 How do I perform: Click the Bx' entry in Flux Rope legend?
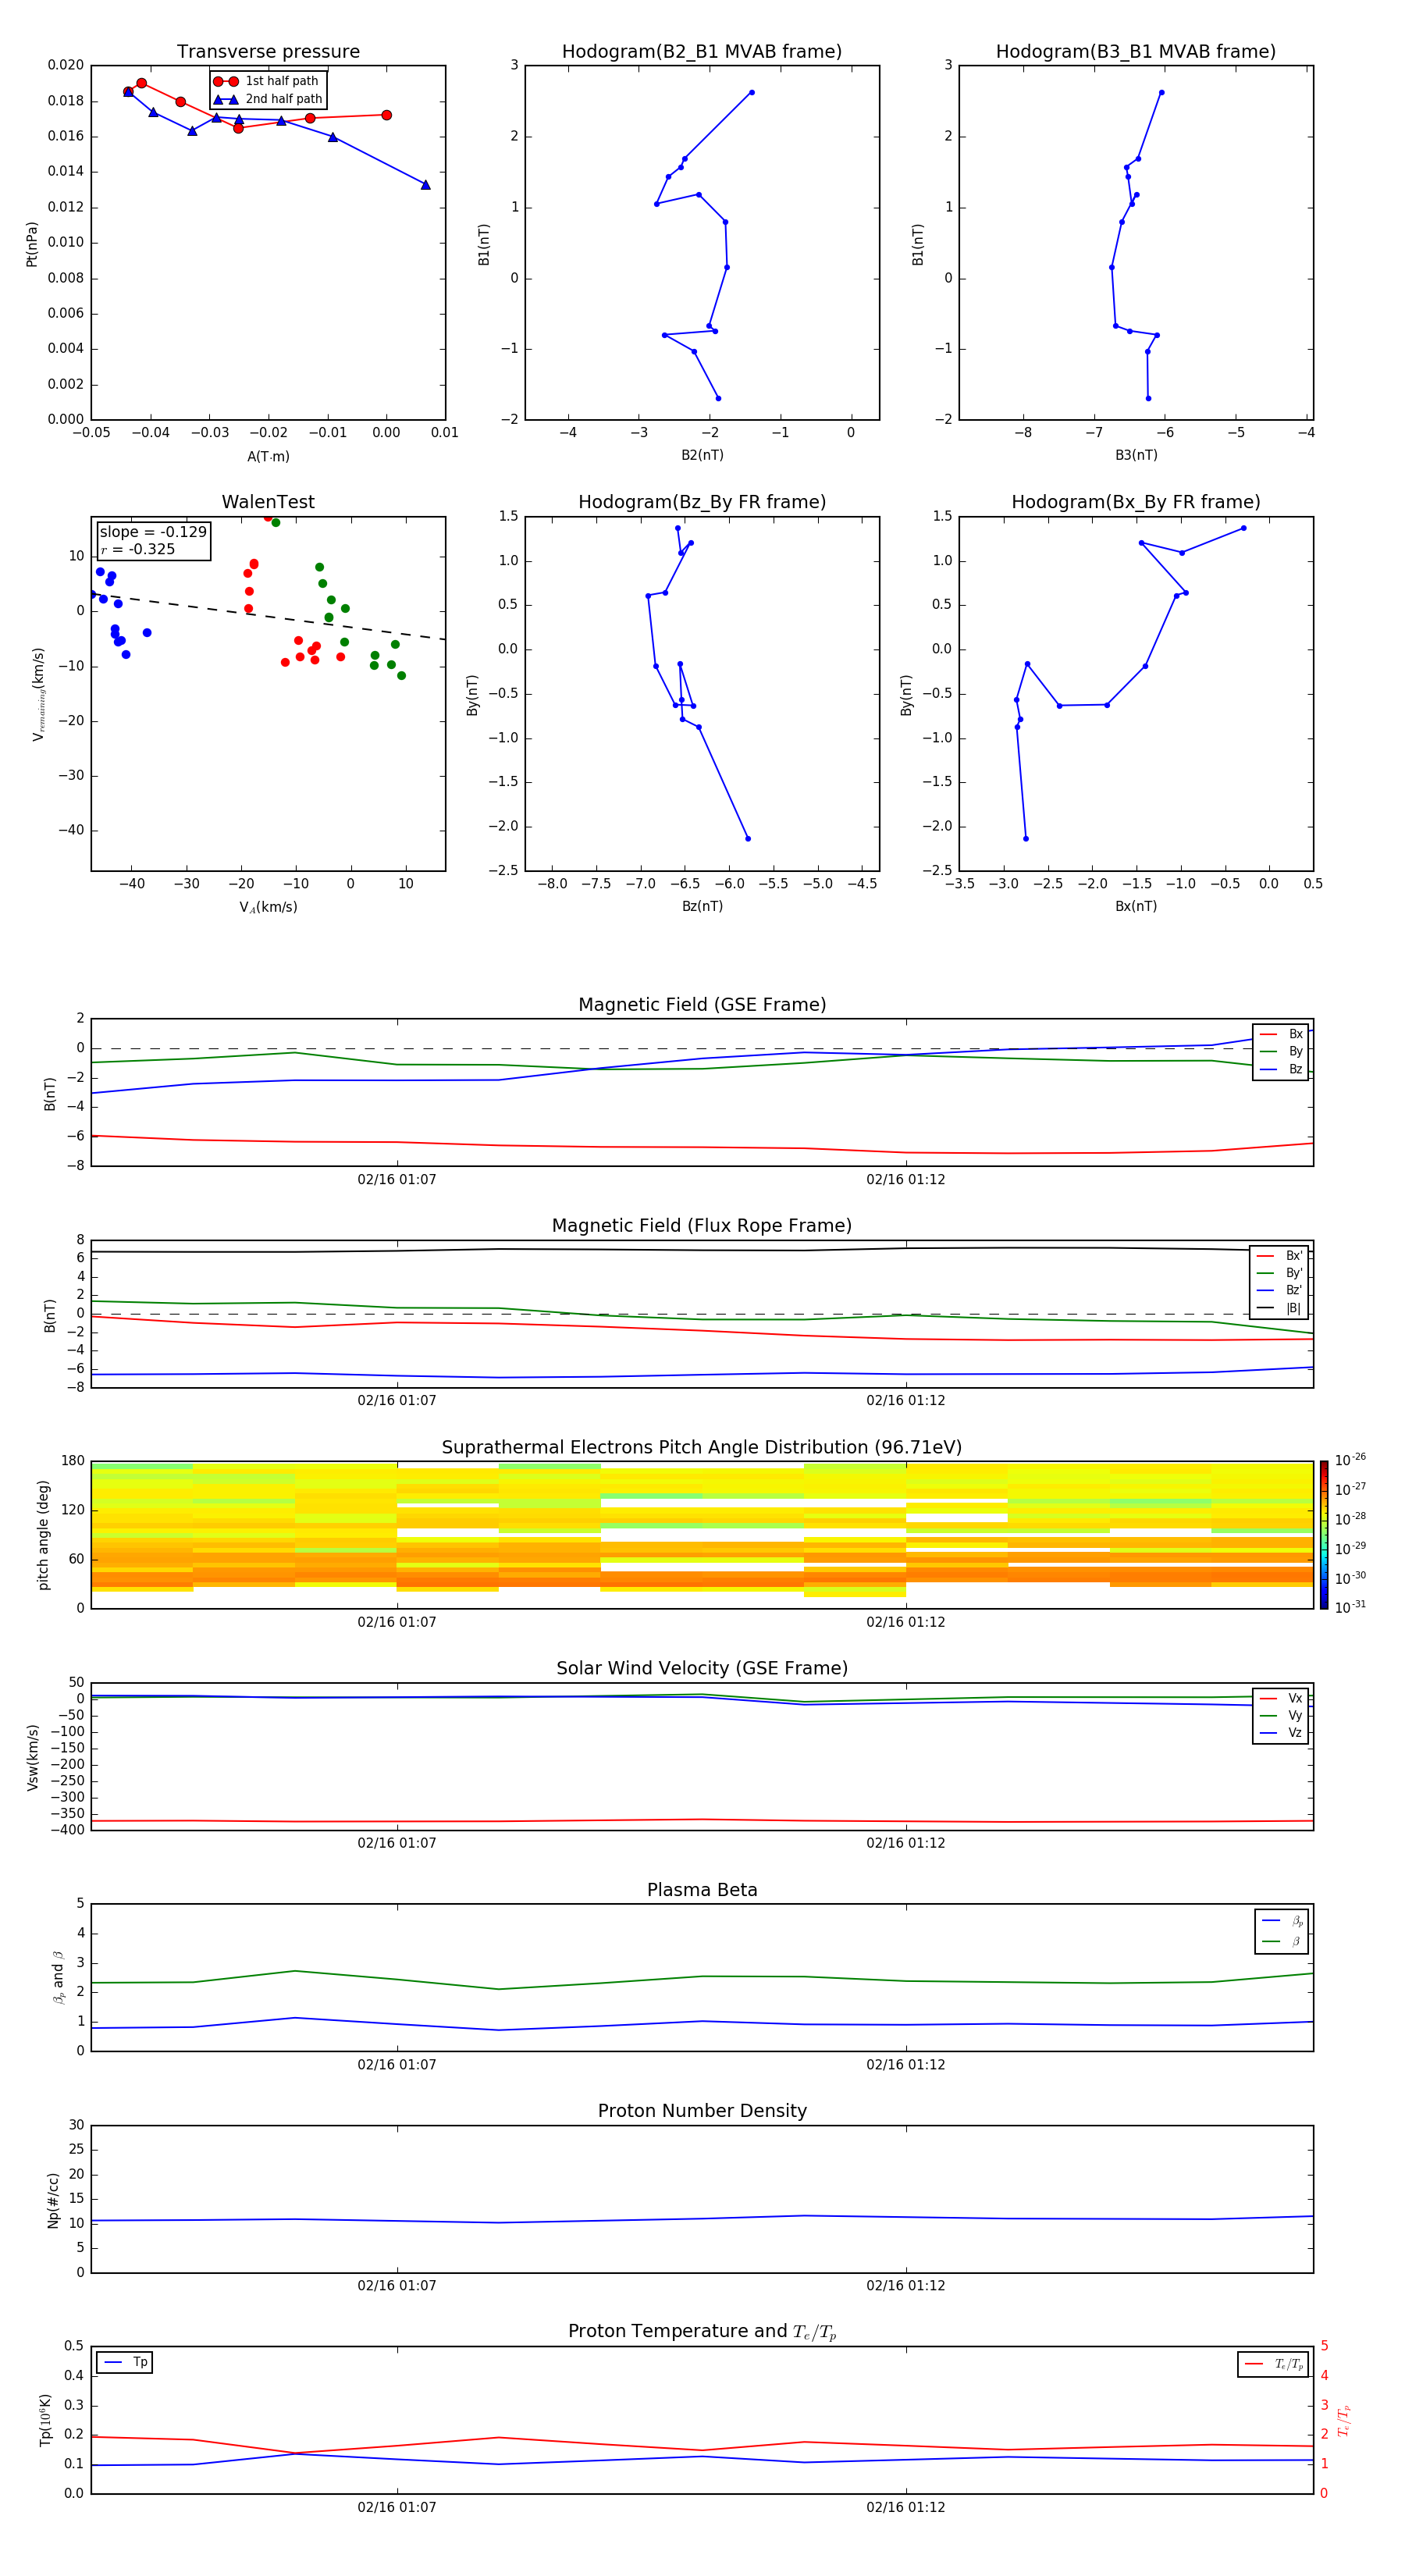(1279, 1256)
